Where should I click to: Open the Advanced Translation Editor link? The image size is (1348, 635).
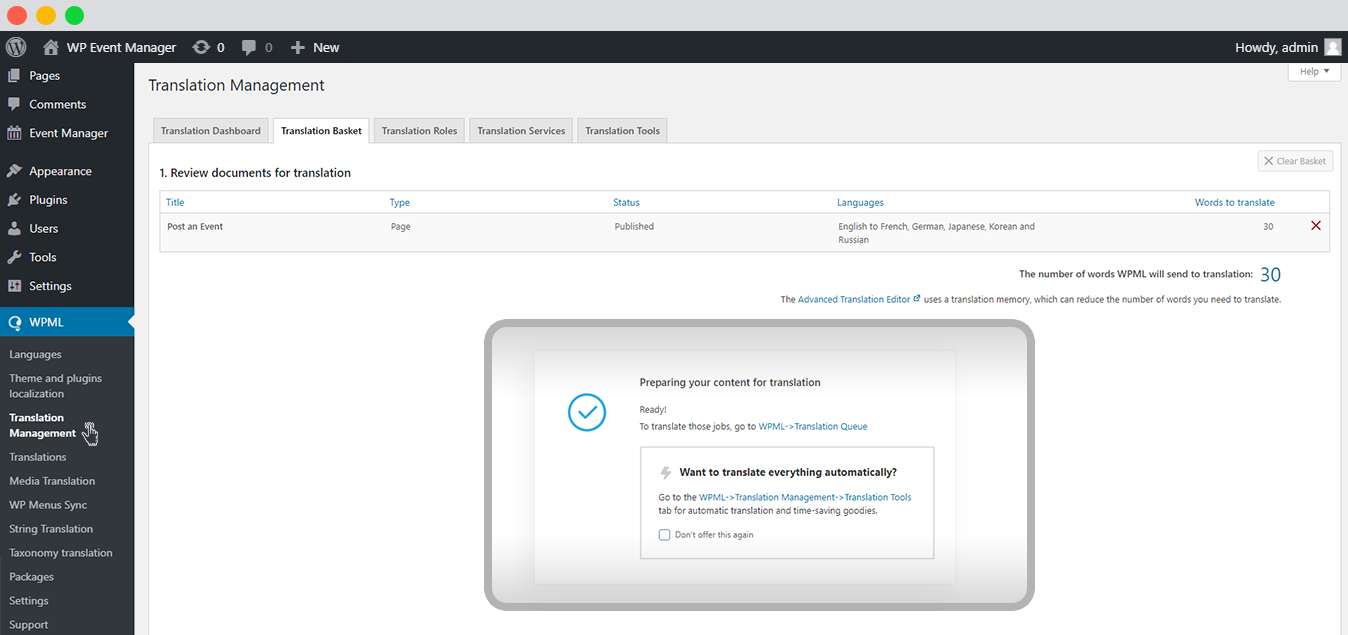click(859, 299)
